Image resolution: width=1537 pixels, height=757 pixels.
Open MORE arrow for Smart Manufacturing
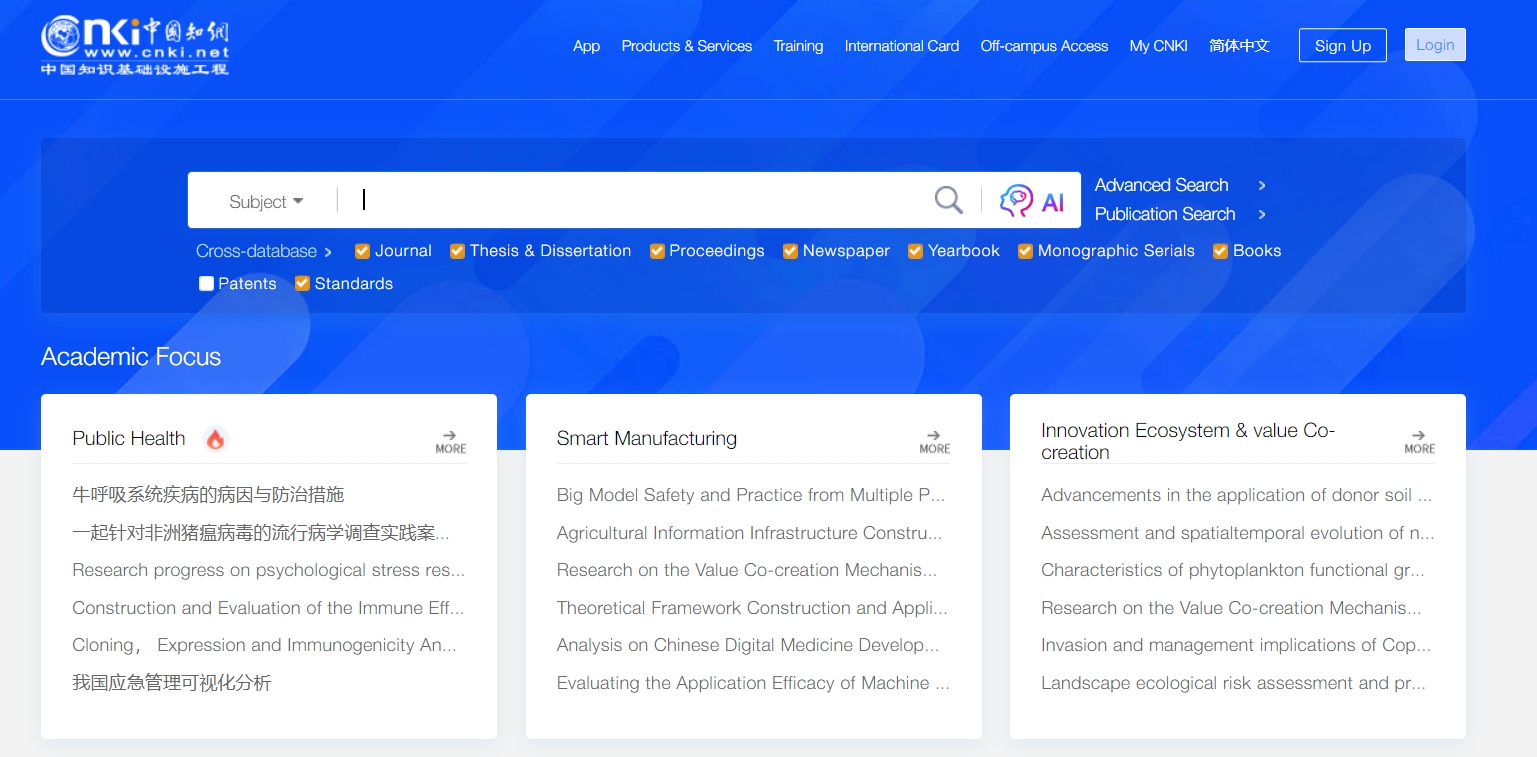[934, 442]
